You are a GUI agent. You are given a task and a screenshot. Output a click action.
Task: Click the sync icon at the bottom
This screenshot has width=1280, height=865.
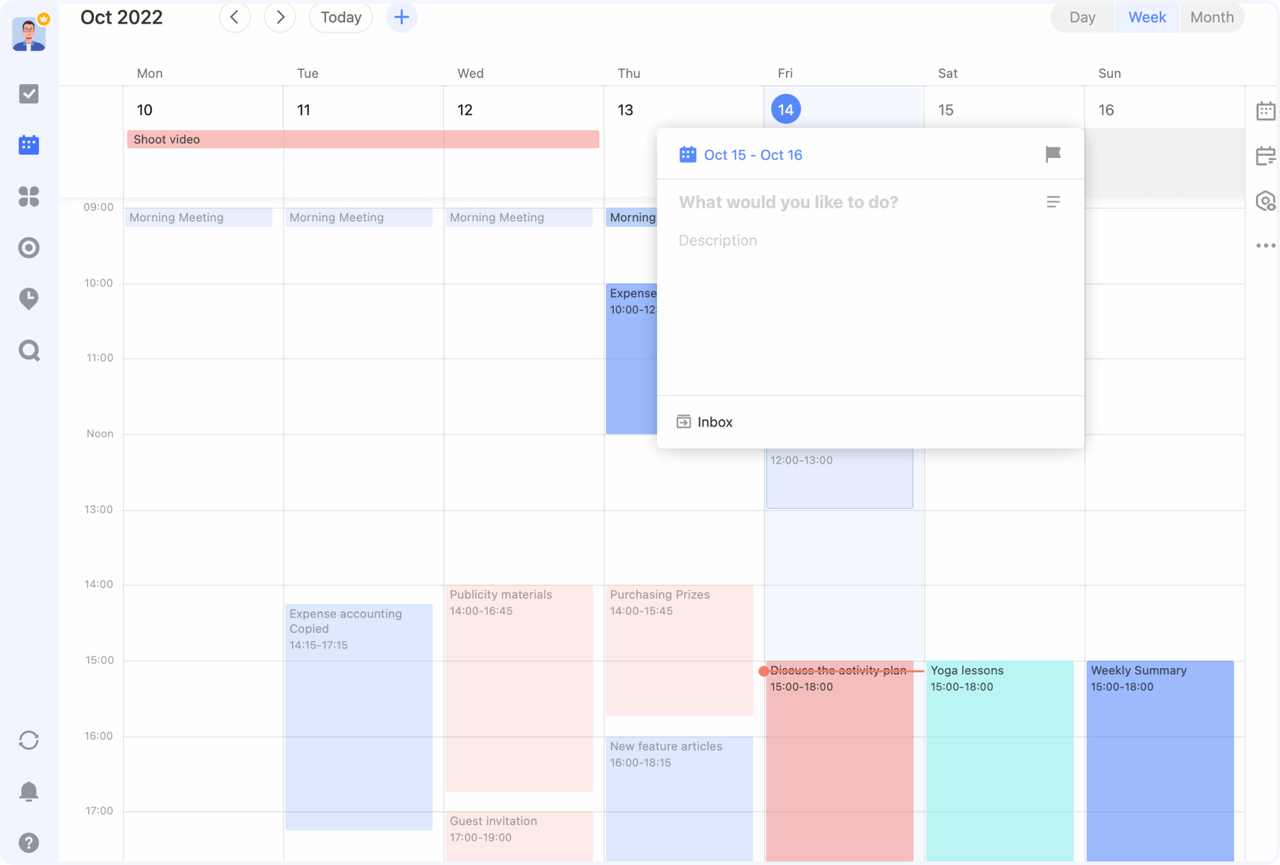(x=29, y=740)
